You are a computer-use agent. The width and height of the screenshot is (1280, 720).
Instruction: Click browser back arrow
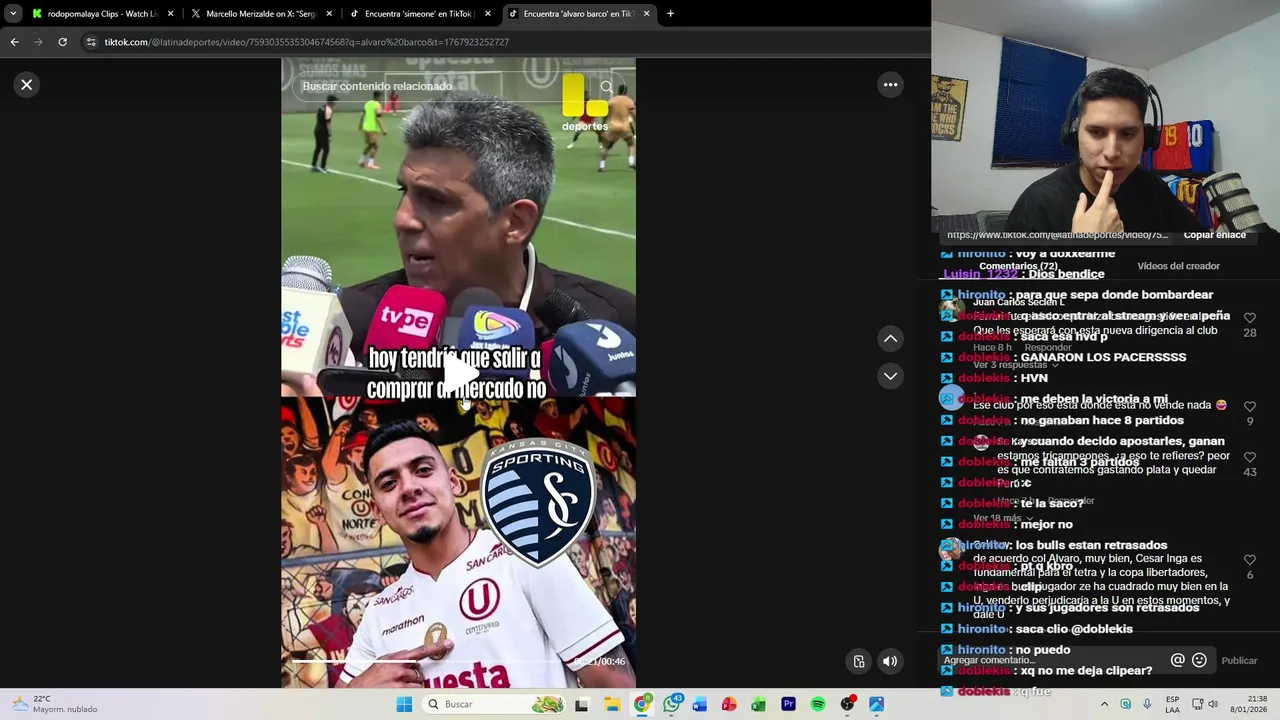point(14,42)
